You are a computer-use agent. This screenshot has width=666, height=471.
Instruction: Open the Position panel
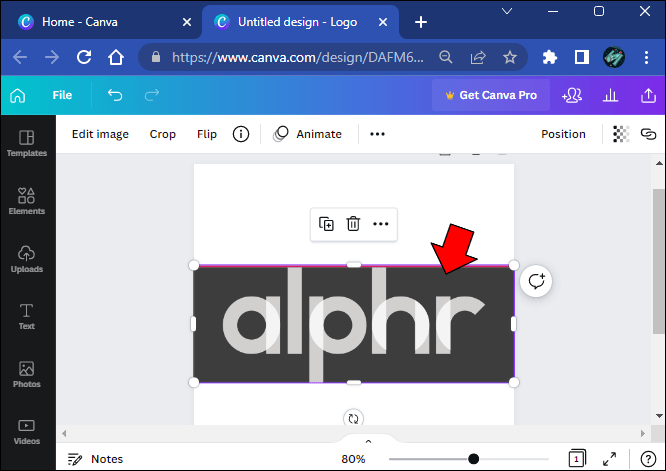pyautogui.click(x=563, y=134)
